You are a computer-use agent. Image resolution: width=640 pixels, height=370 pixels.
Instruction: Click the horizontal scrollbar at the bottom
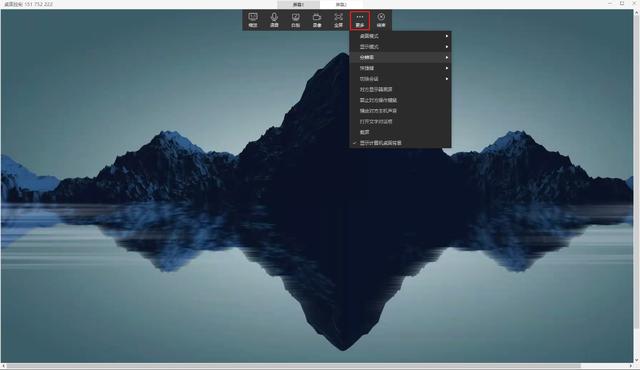pyautogui.click(x=294, y=366)
